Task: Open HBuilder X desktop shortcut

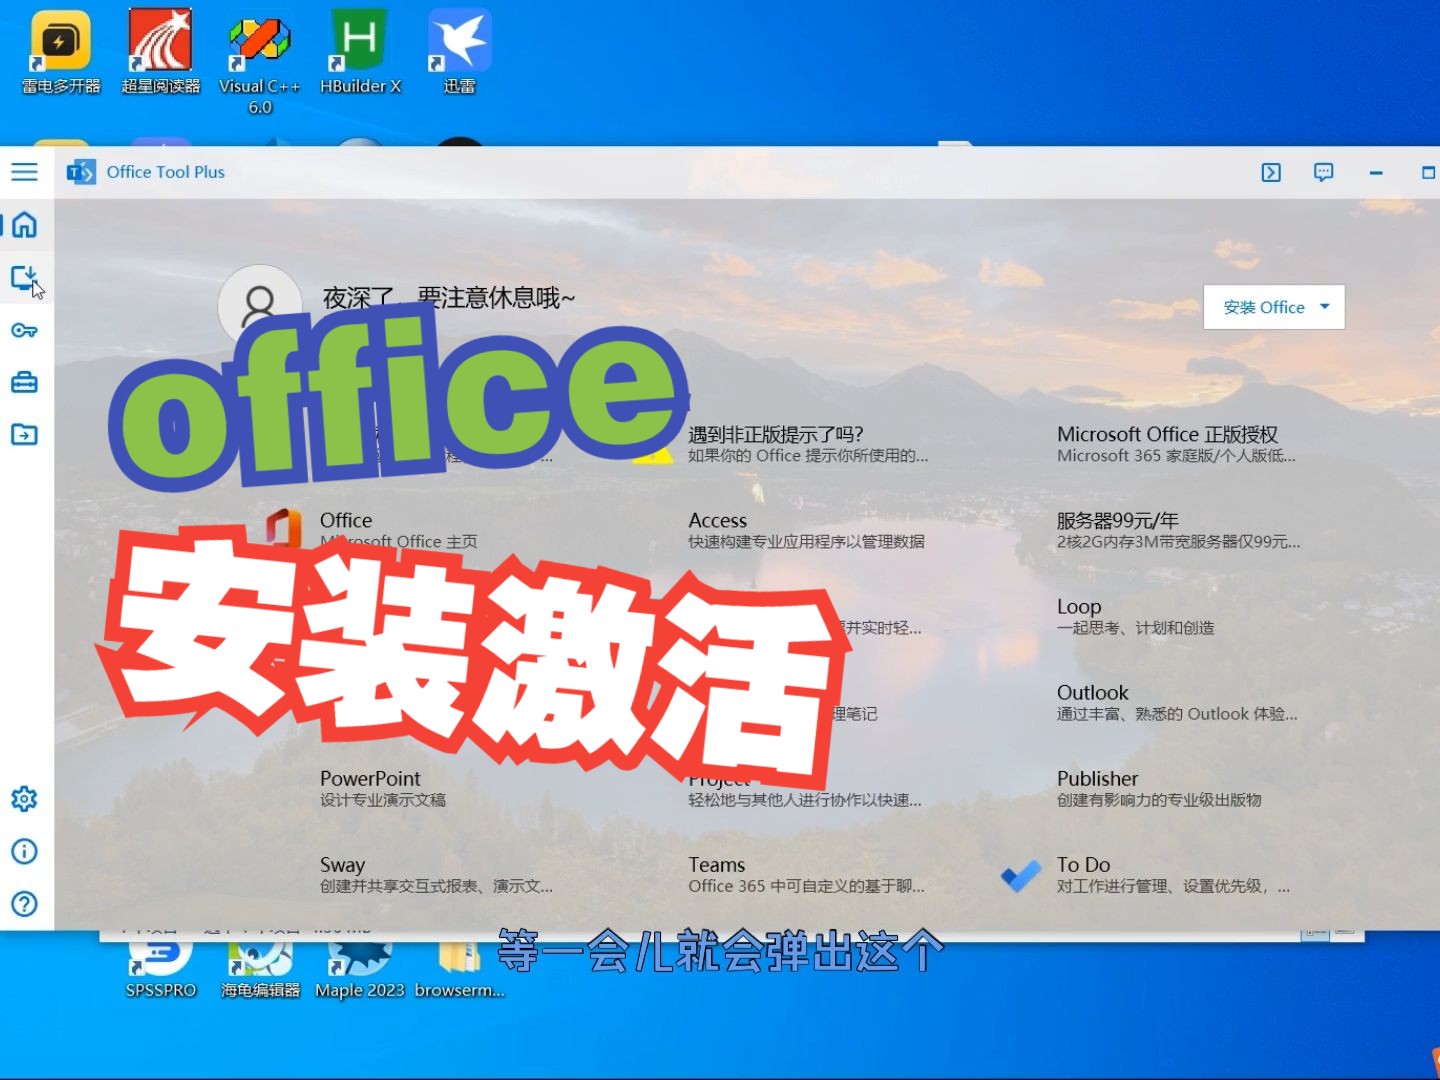Action: [360, 51]
